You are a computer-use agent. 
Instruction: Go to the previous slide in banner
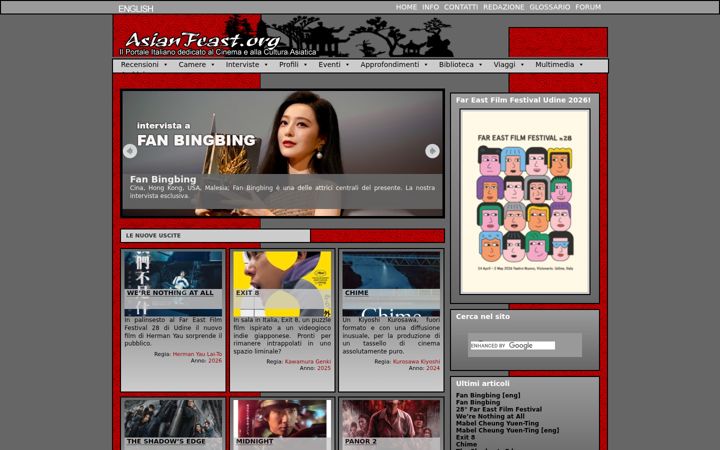pyautogui.click(x=130, y=151)
